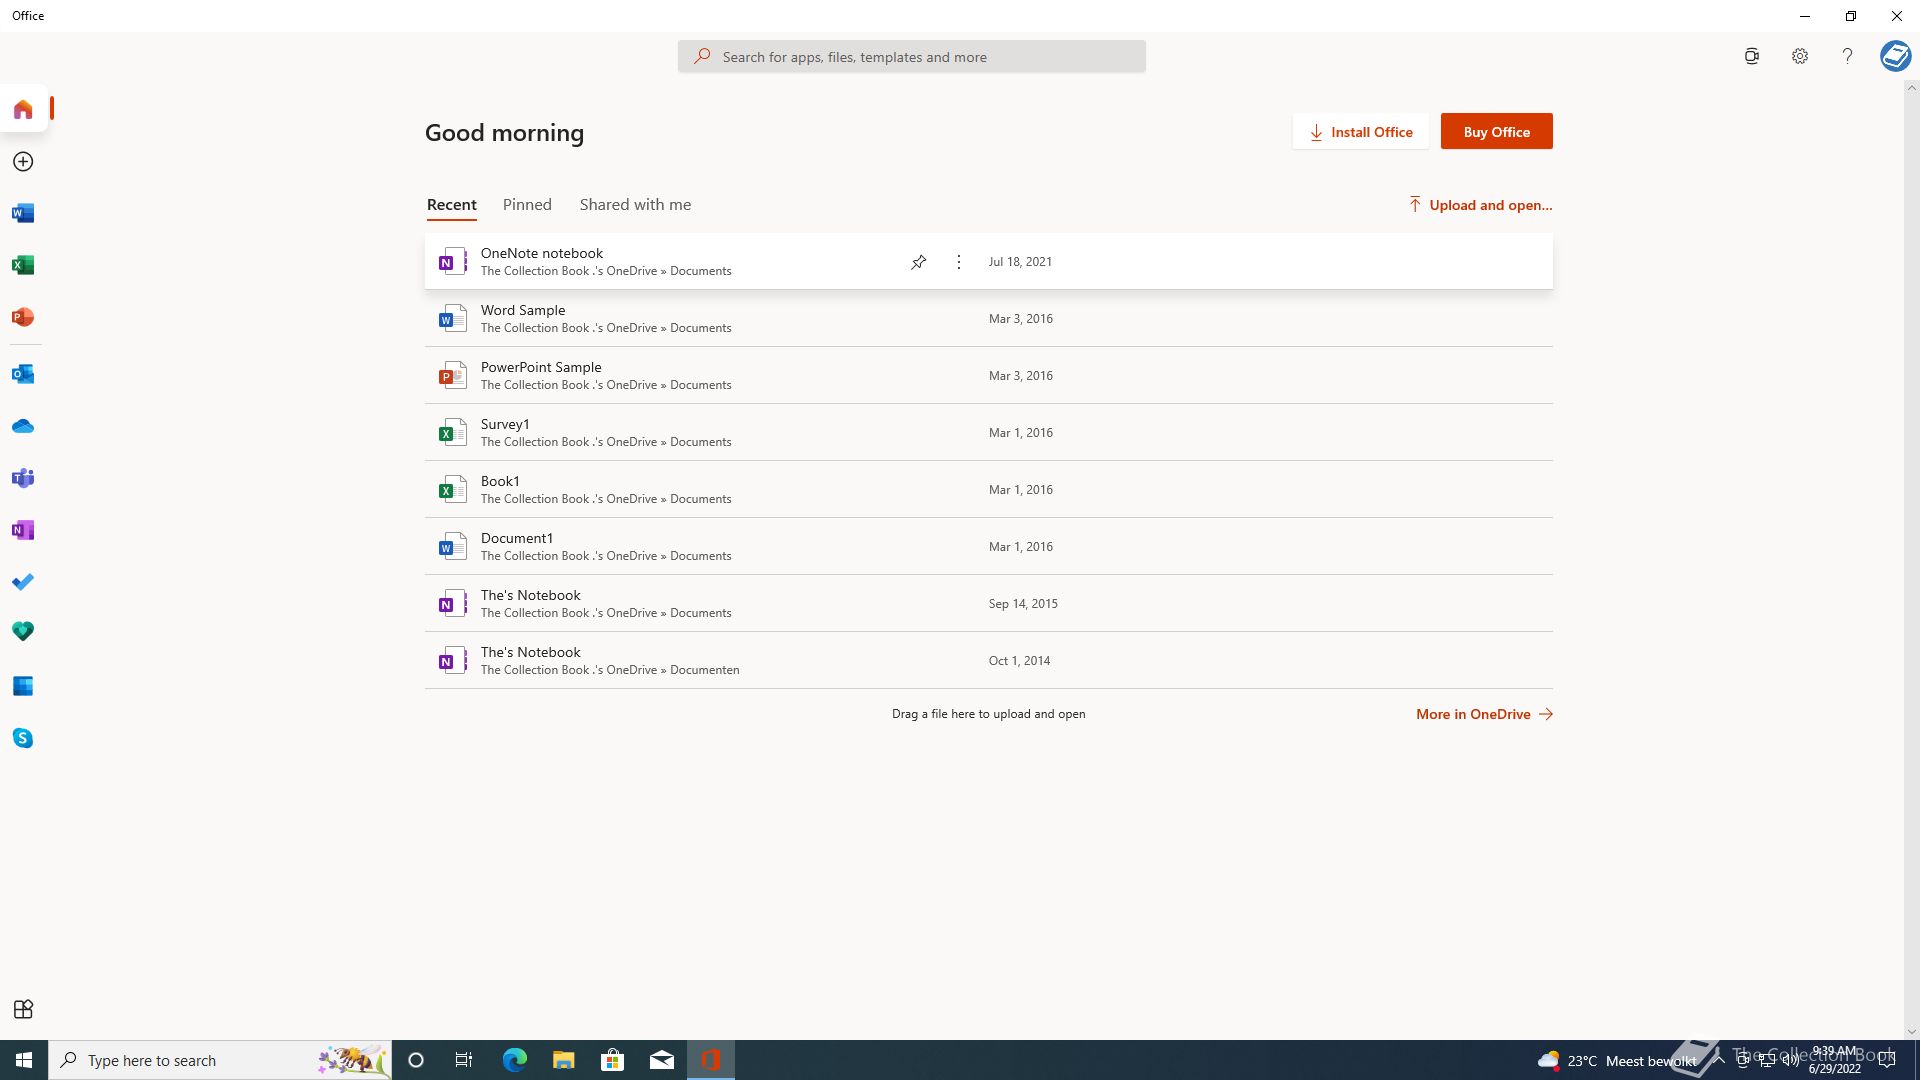The width and height of the screenshot is (1920, 1080).
Task: Open The's Notebook dated Oct 1, 2014
Action: pyautogui.click(x=988, y=661)
